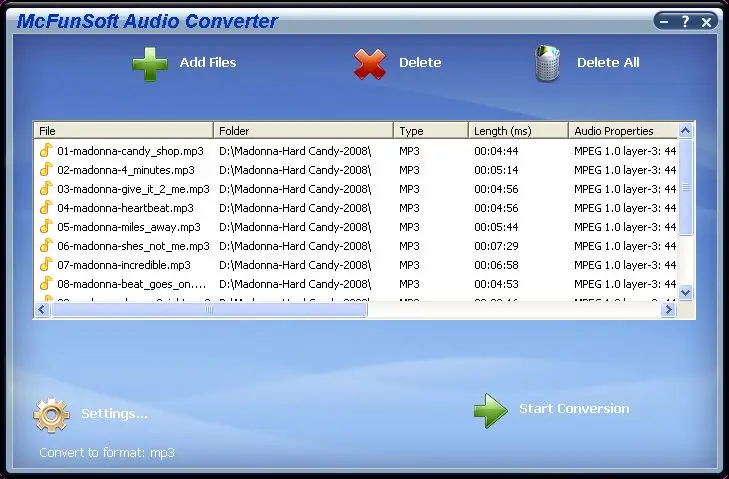Click the vertical scrollbar down arrow

[685, 292]
